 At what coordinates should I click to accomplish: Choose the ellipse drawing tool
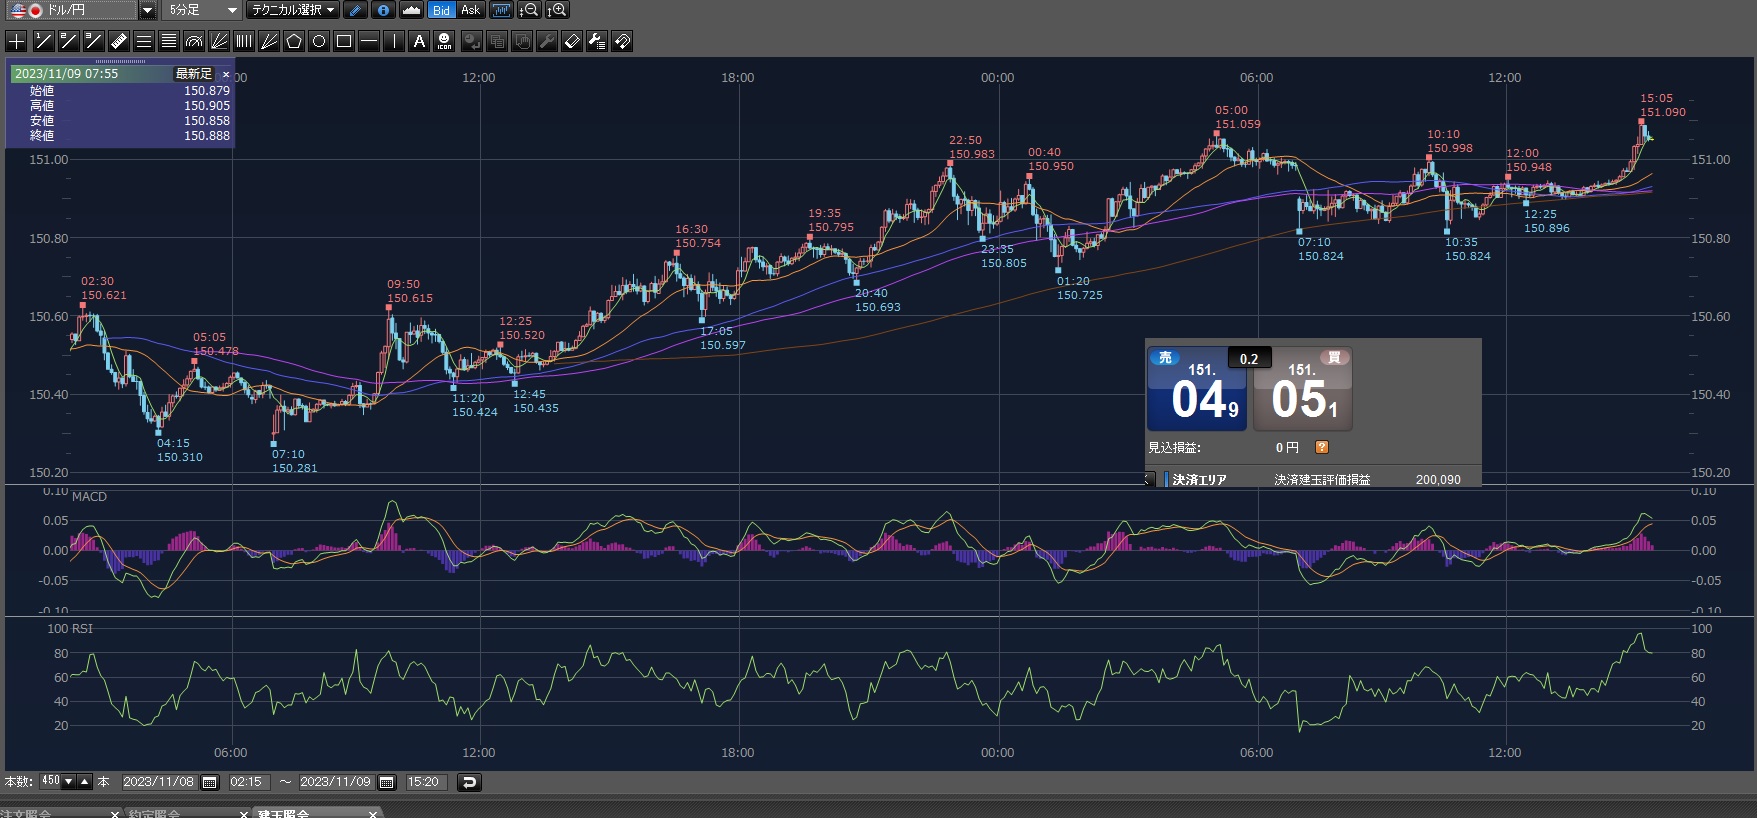pos(319,41)
